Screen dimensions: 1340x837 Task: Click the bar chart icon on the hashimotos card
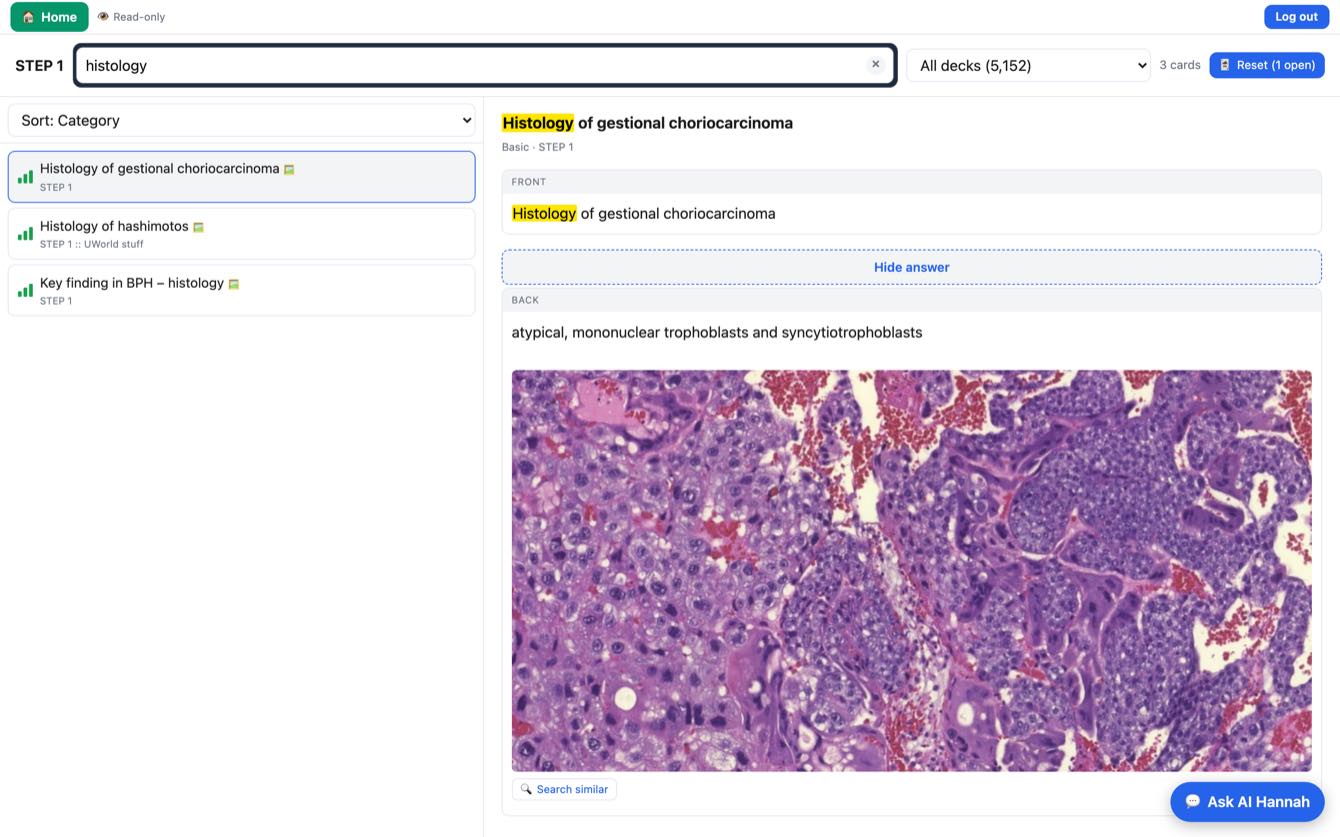click(25, 234)
